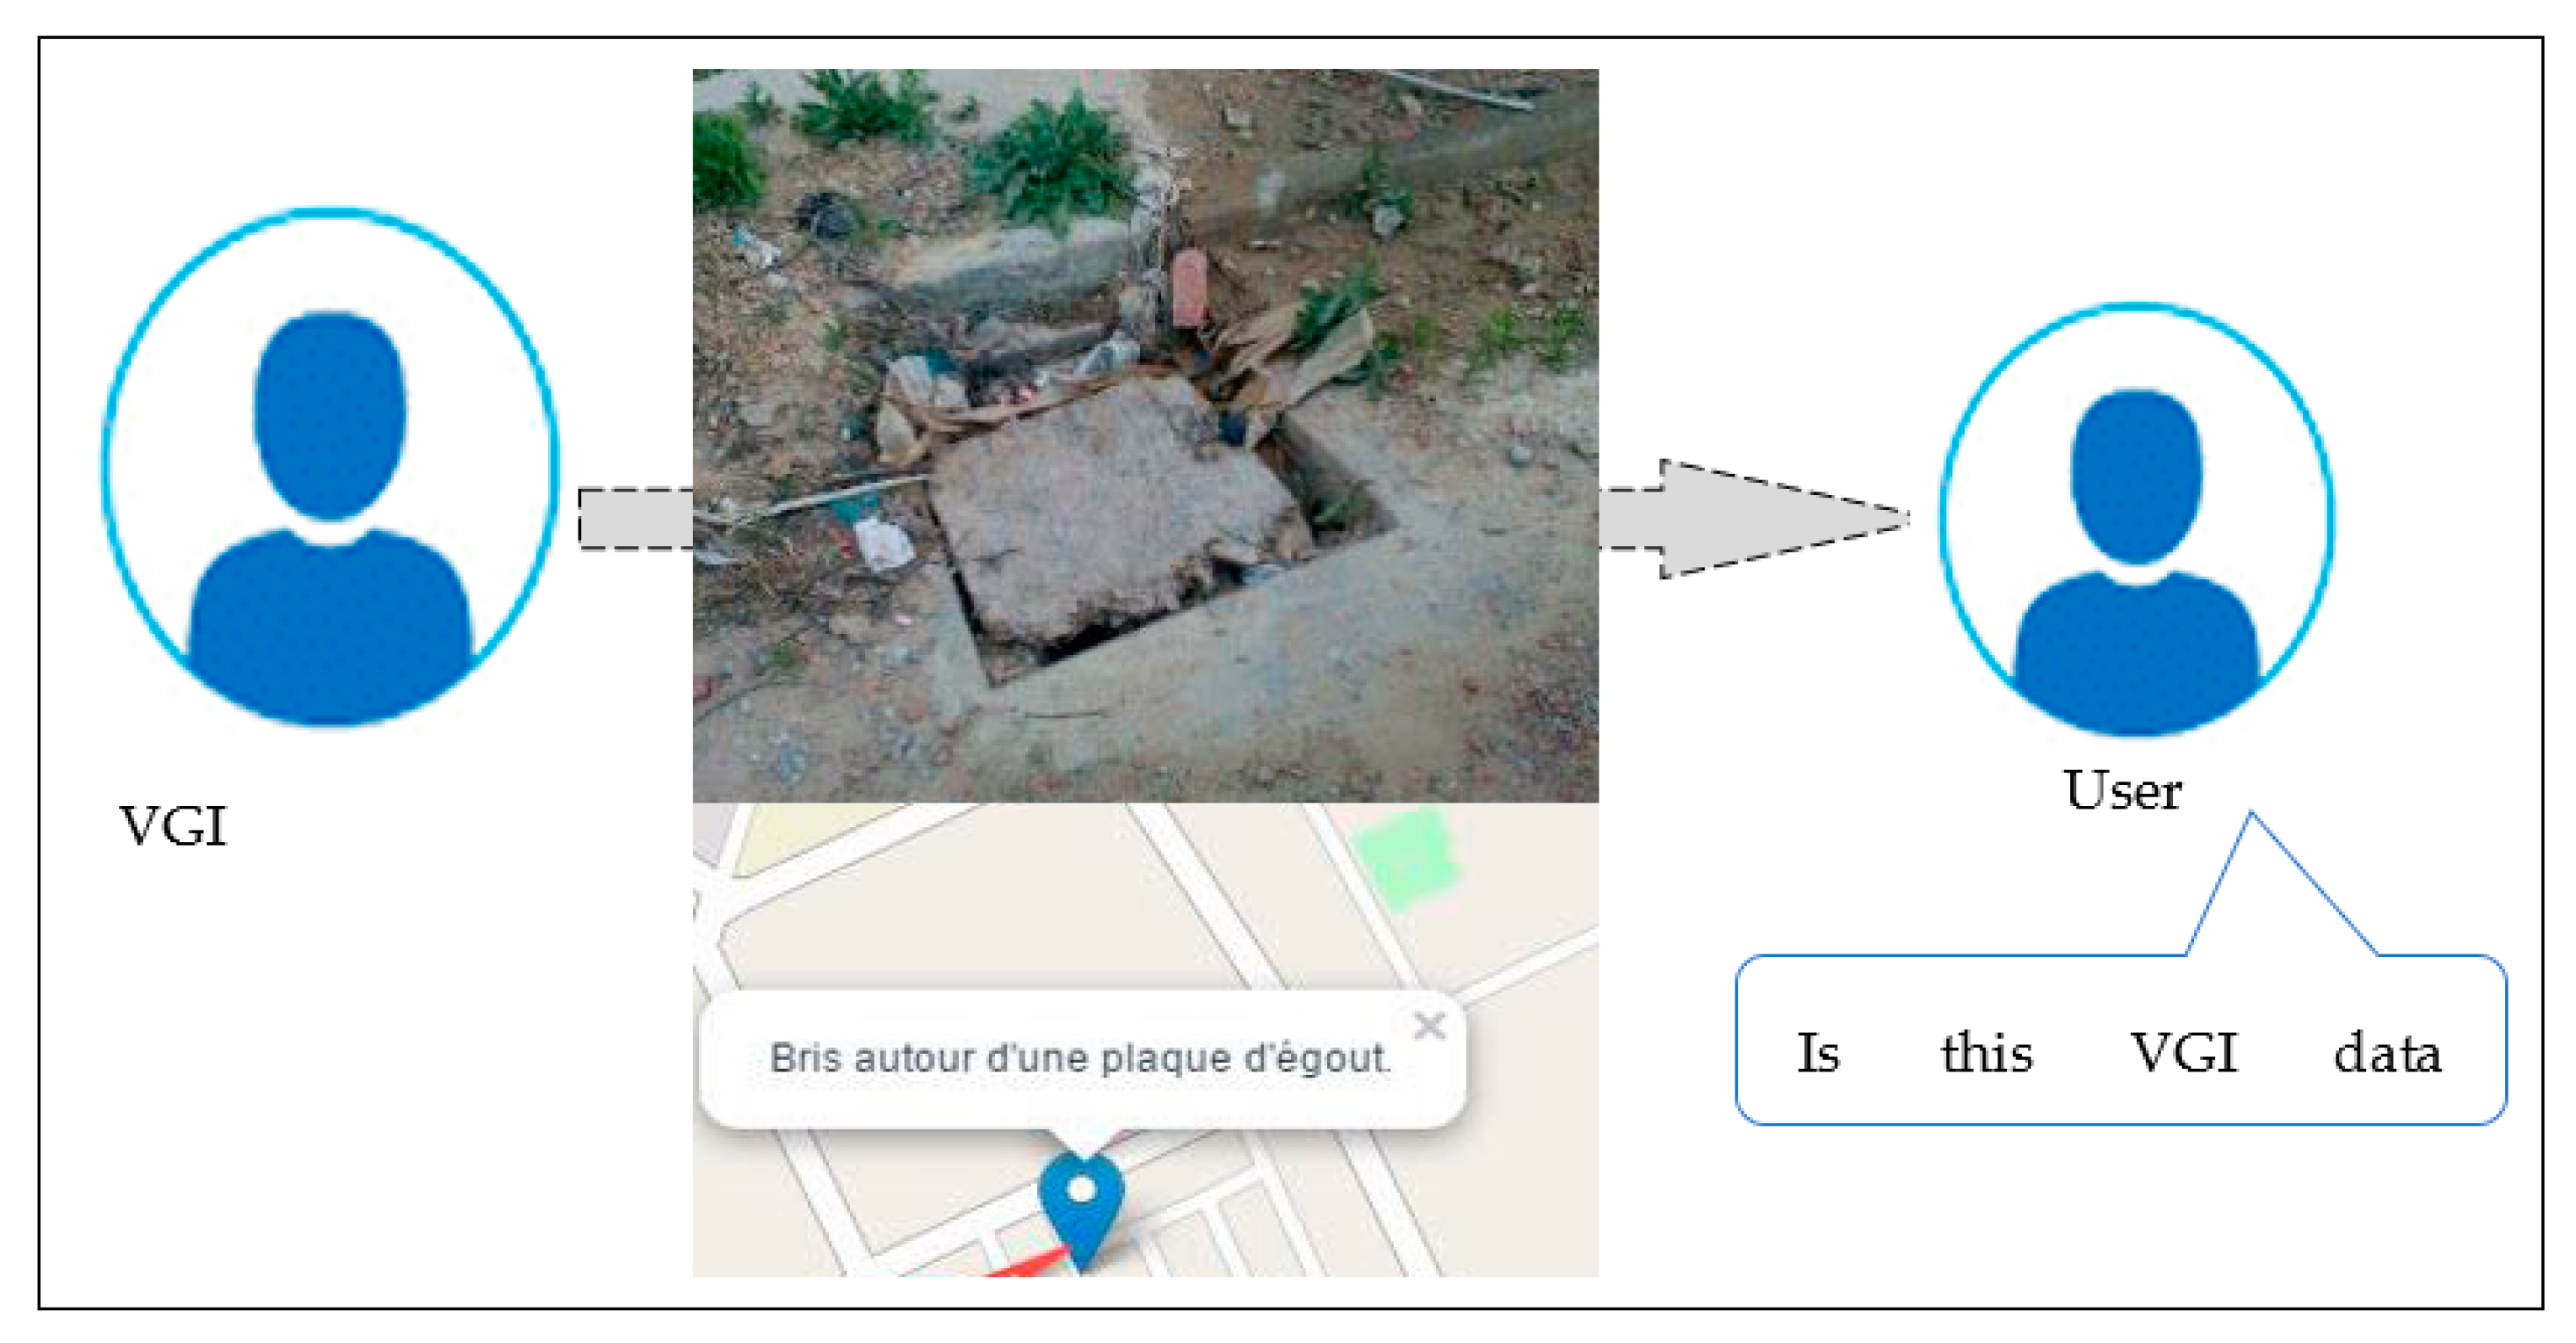Click the 'User' label text
Screen dimensions: 2576x1343
coord(2122,790)
